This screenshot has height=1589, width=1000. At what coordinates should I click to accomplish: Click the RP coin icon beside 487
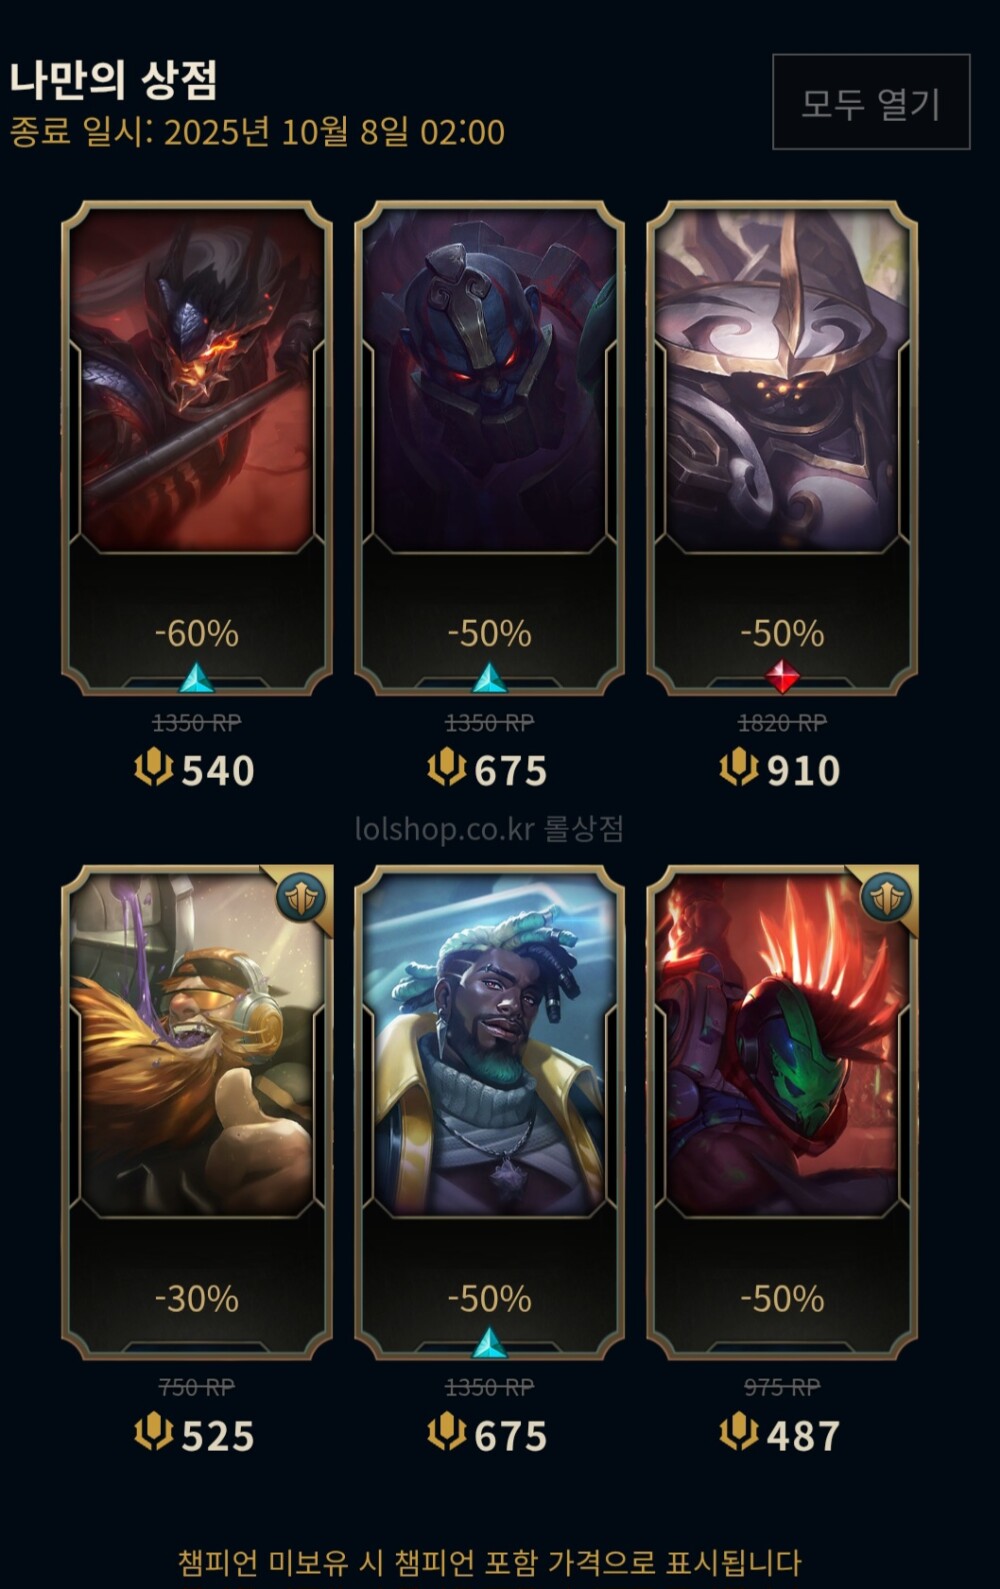pyautogui.click(x=739, y=1434)
